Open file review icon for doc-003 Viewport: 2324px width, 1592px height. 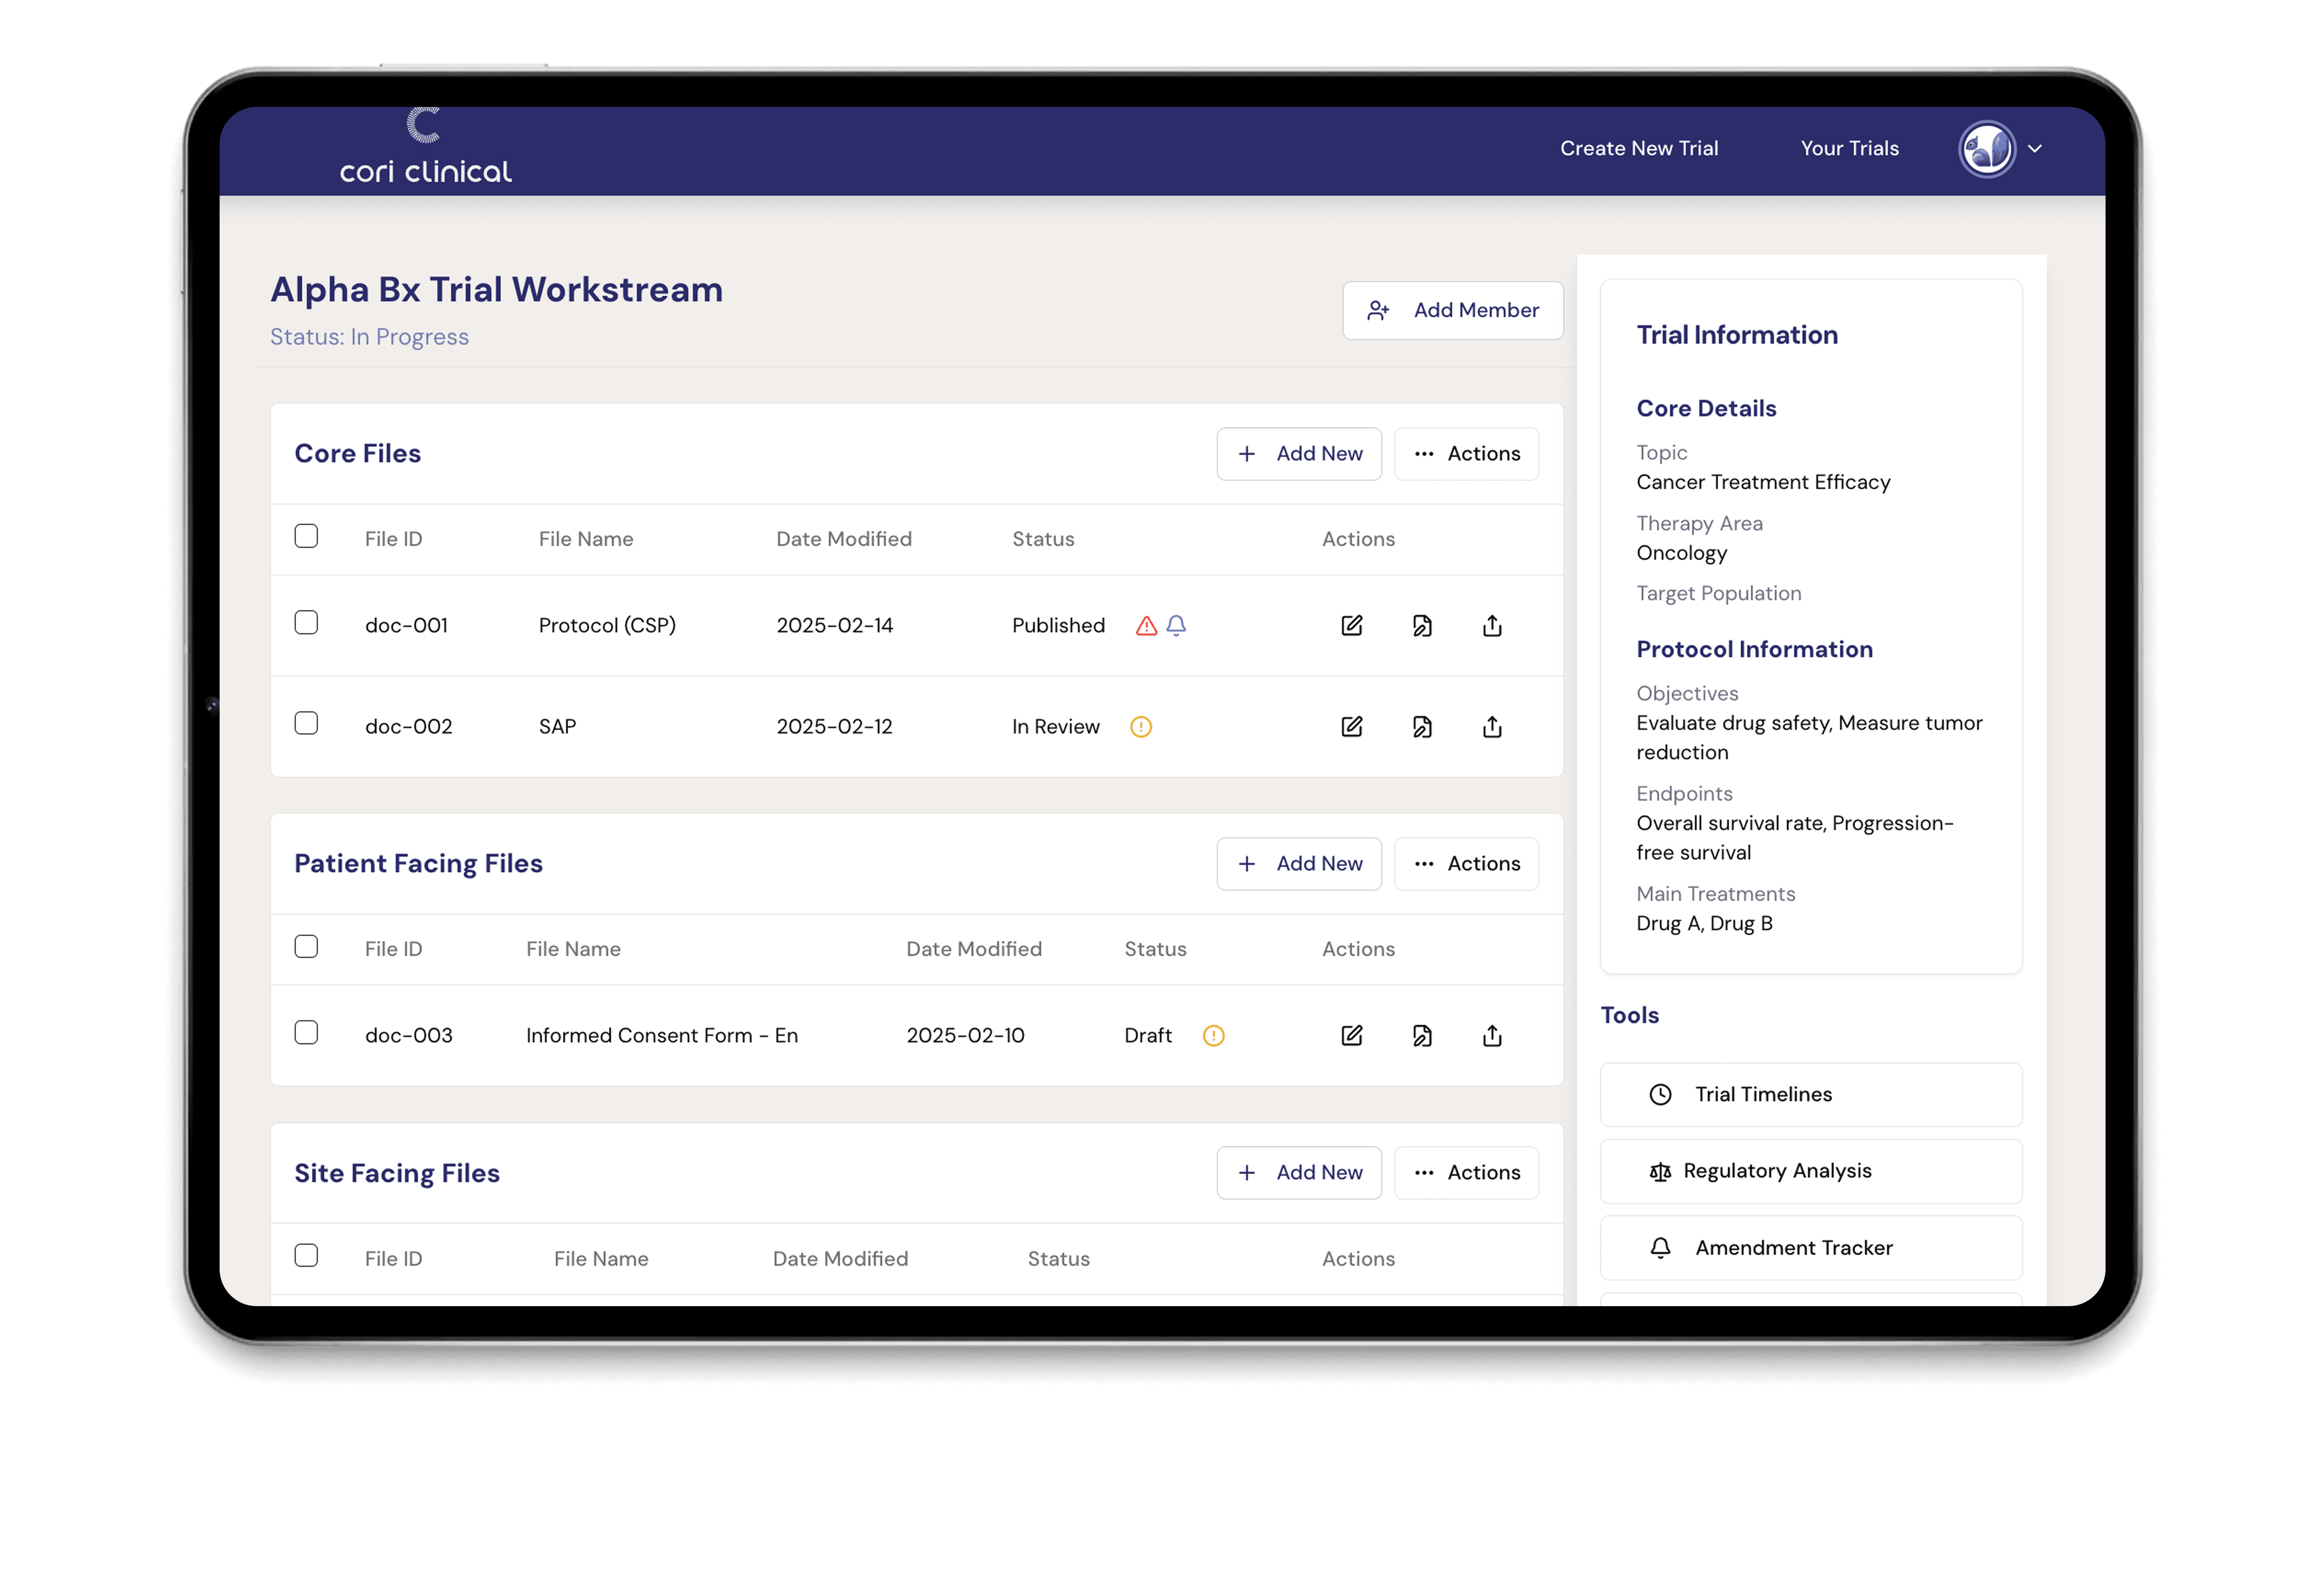coord(1422,1036)
